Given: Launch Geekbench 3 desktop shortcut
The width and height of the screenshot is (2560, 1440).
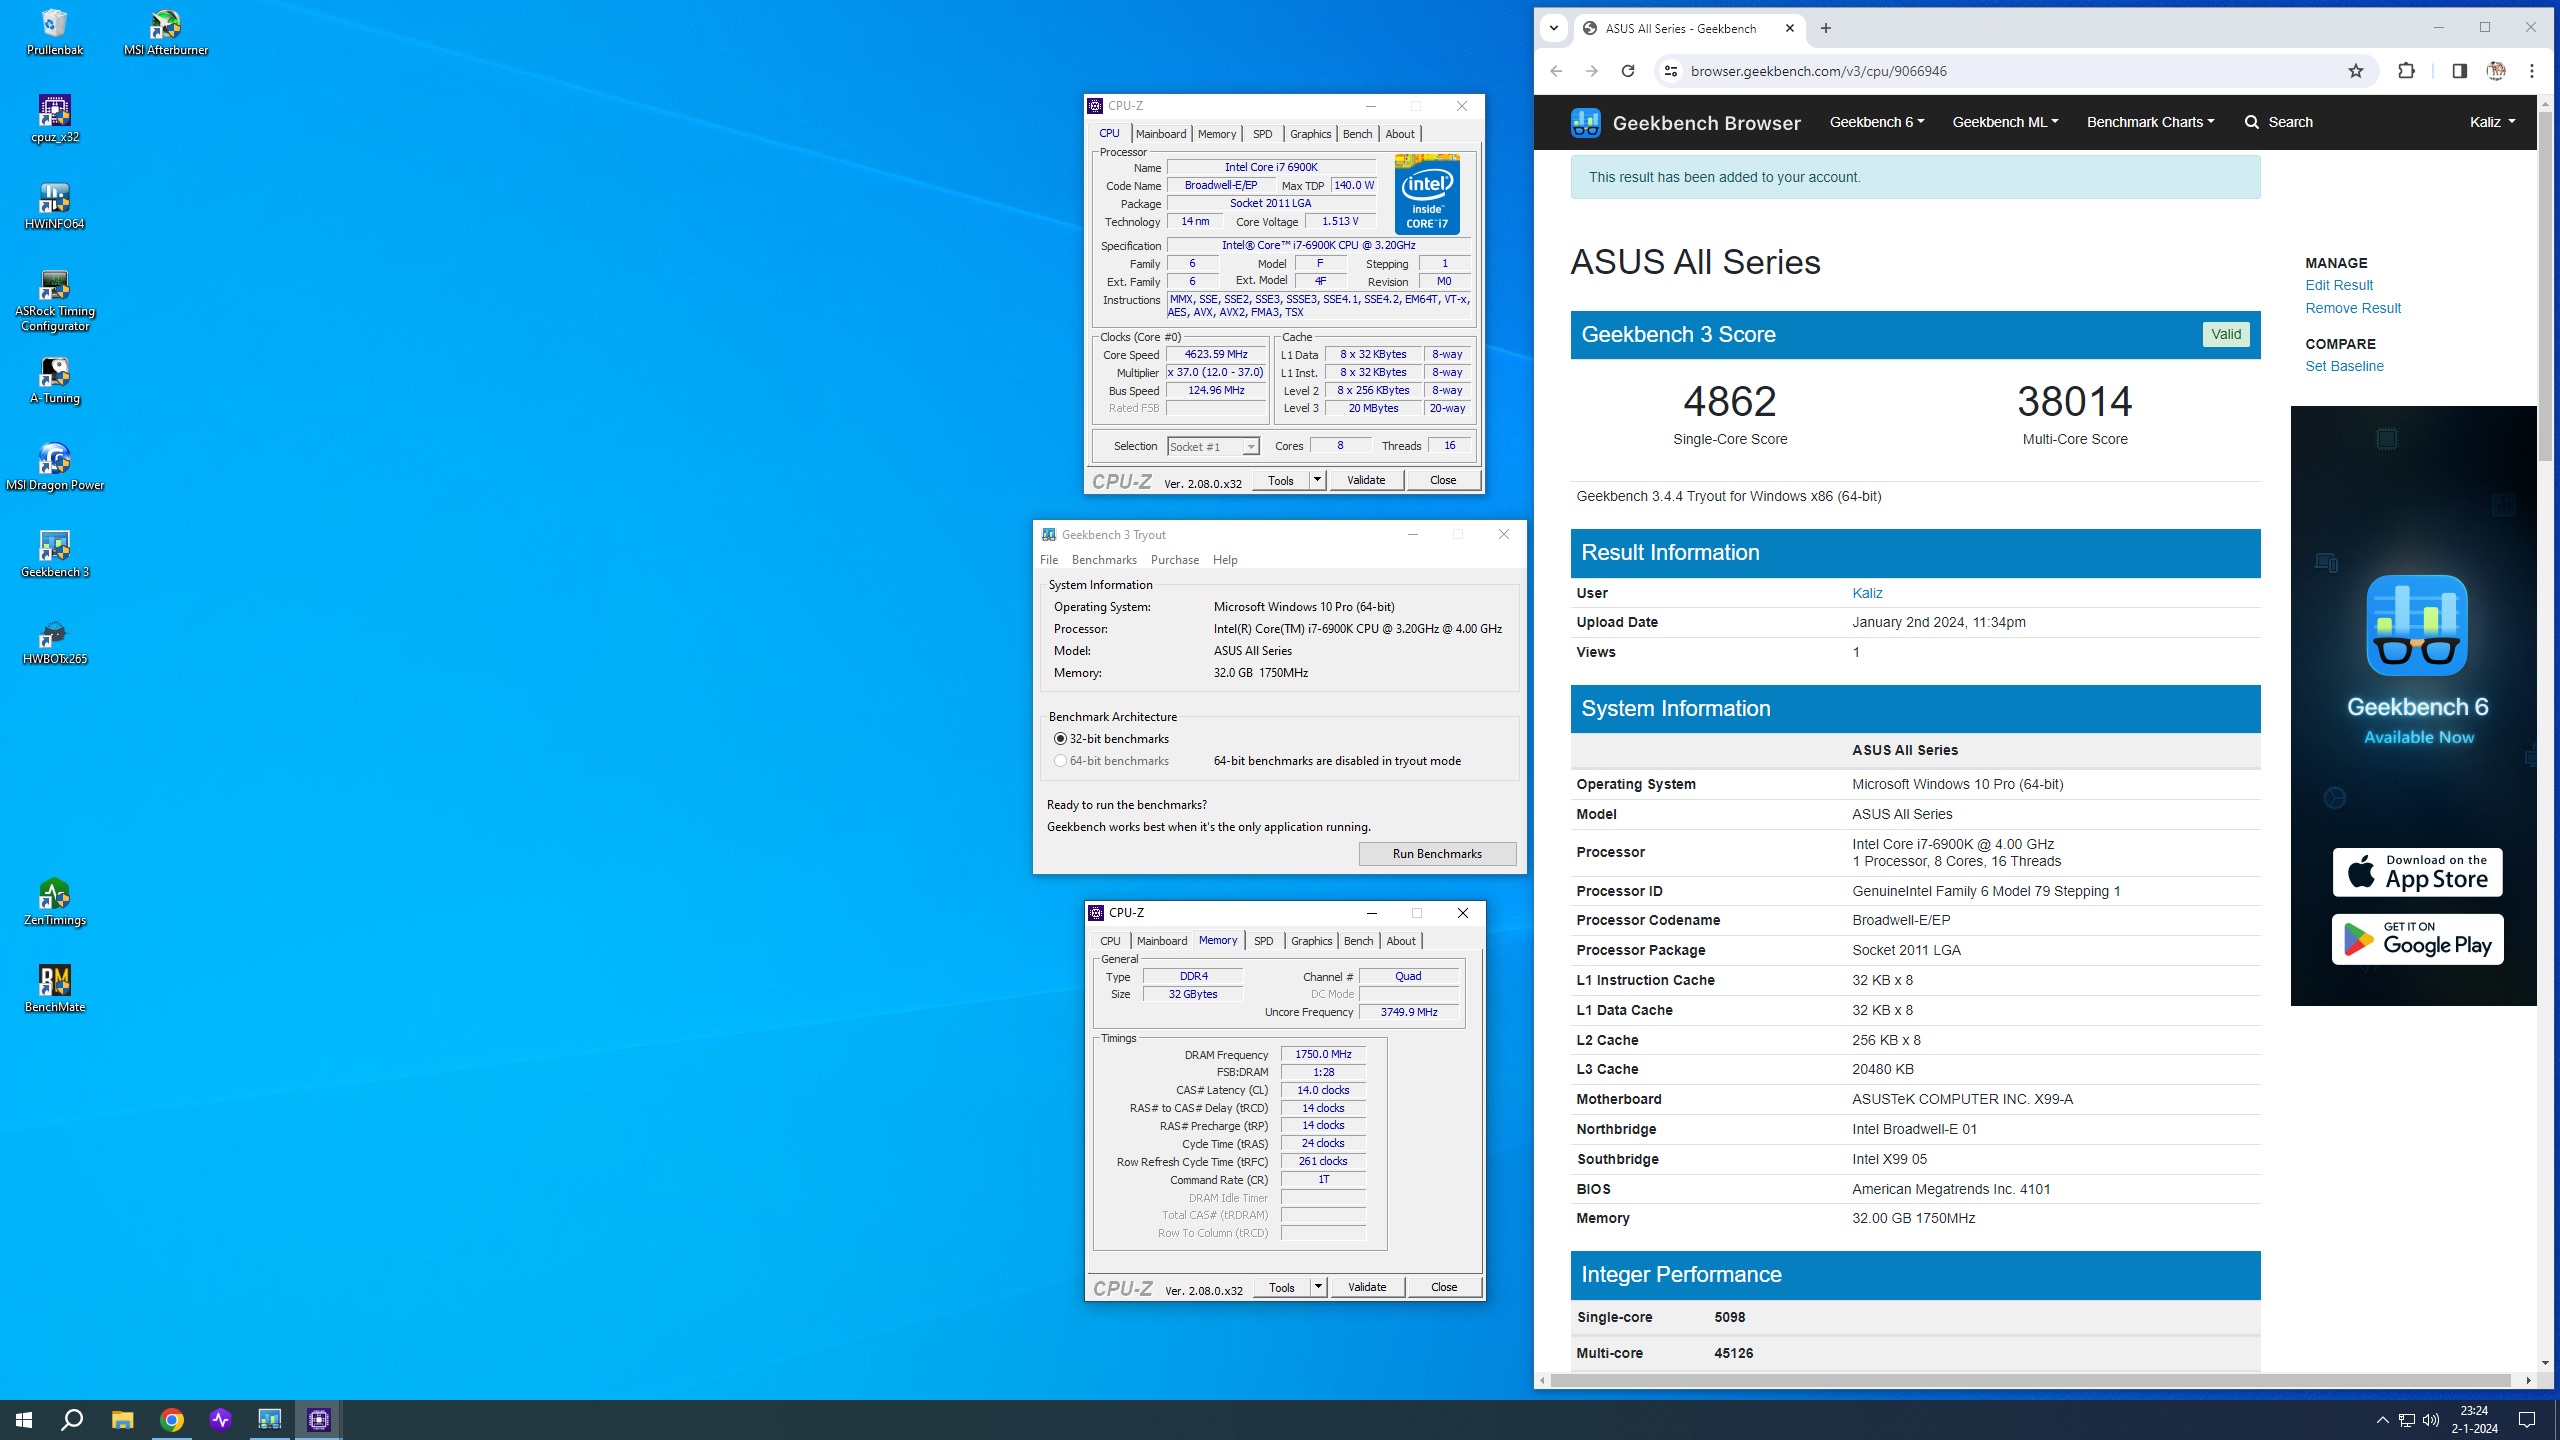Looking at the screenshot, I should 55,554.
